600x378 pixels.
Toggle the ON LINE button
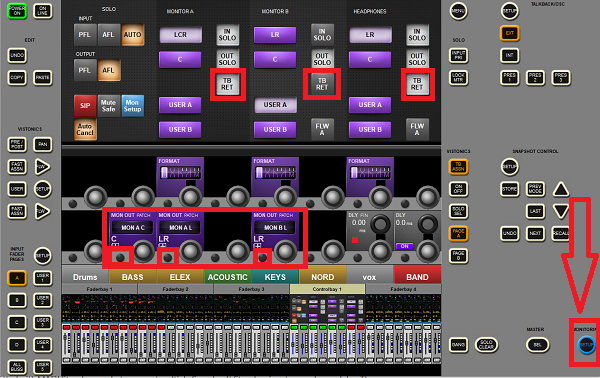coord(42,11)
